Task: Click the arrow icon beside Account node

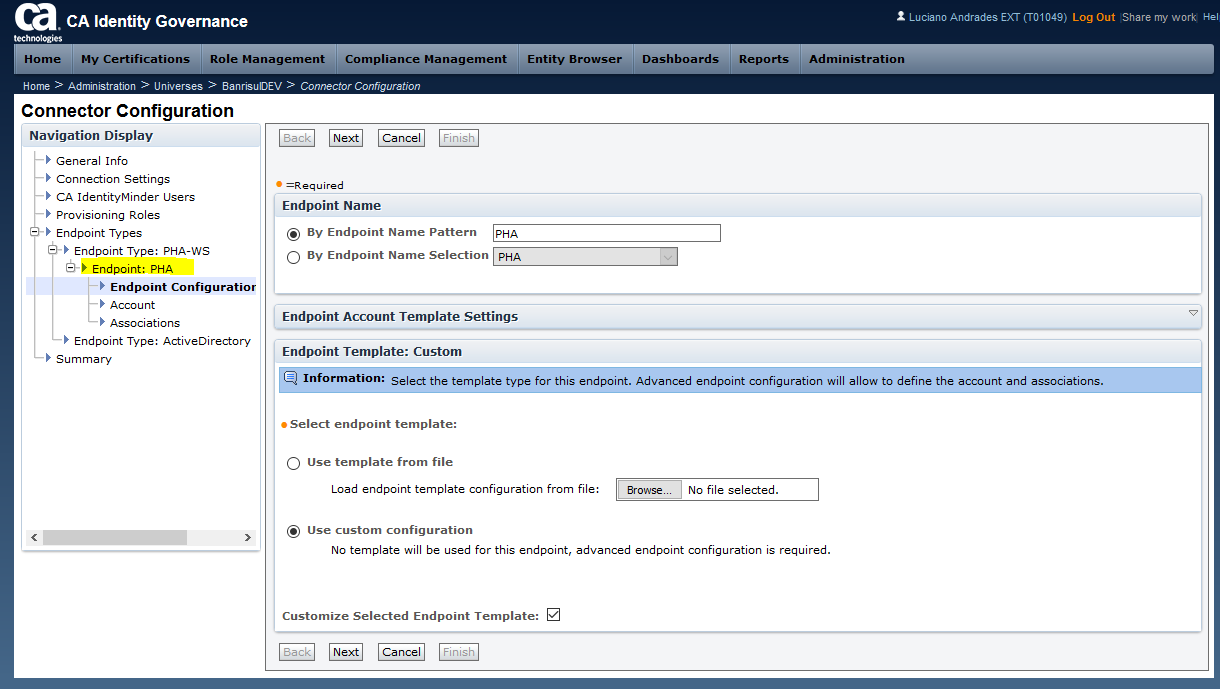Action: click(102, 304)
